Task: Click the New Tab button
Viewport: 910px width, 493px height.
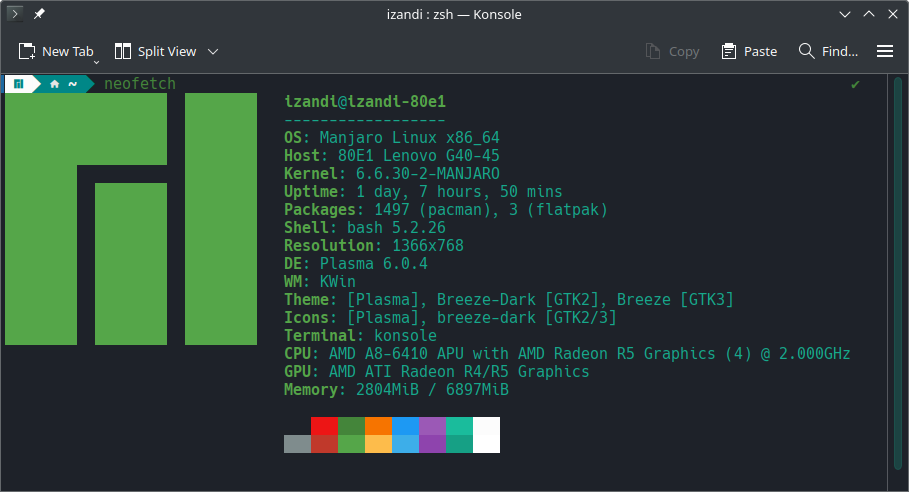Action: tap(55, 52)
